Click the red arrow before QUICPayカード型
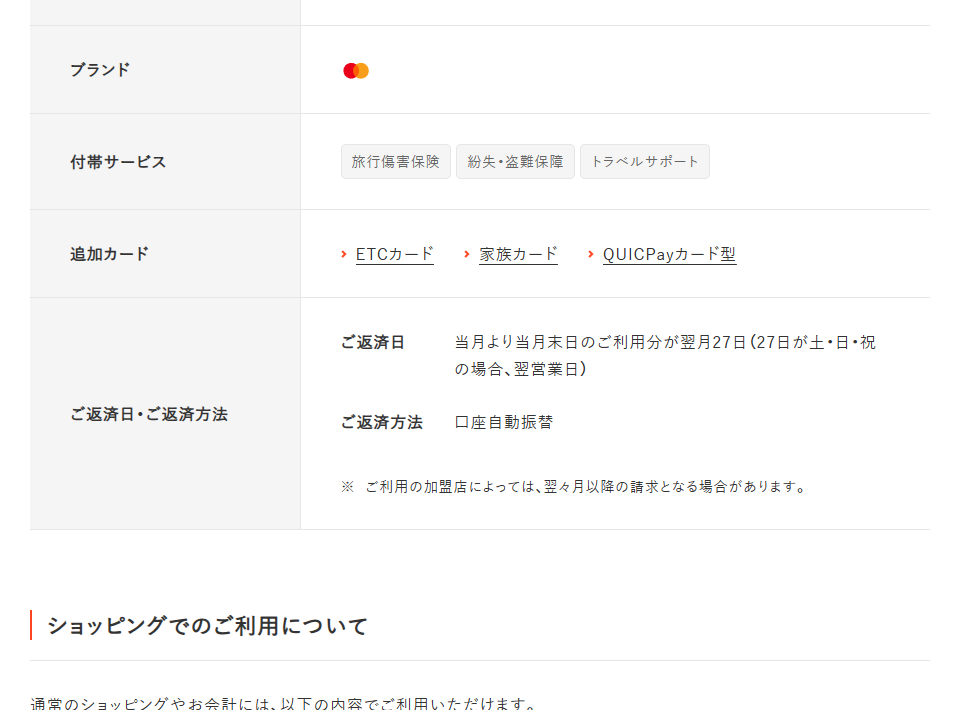The width and height of the screenshot is (960, 710). [x=591, y=254]
